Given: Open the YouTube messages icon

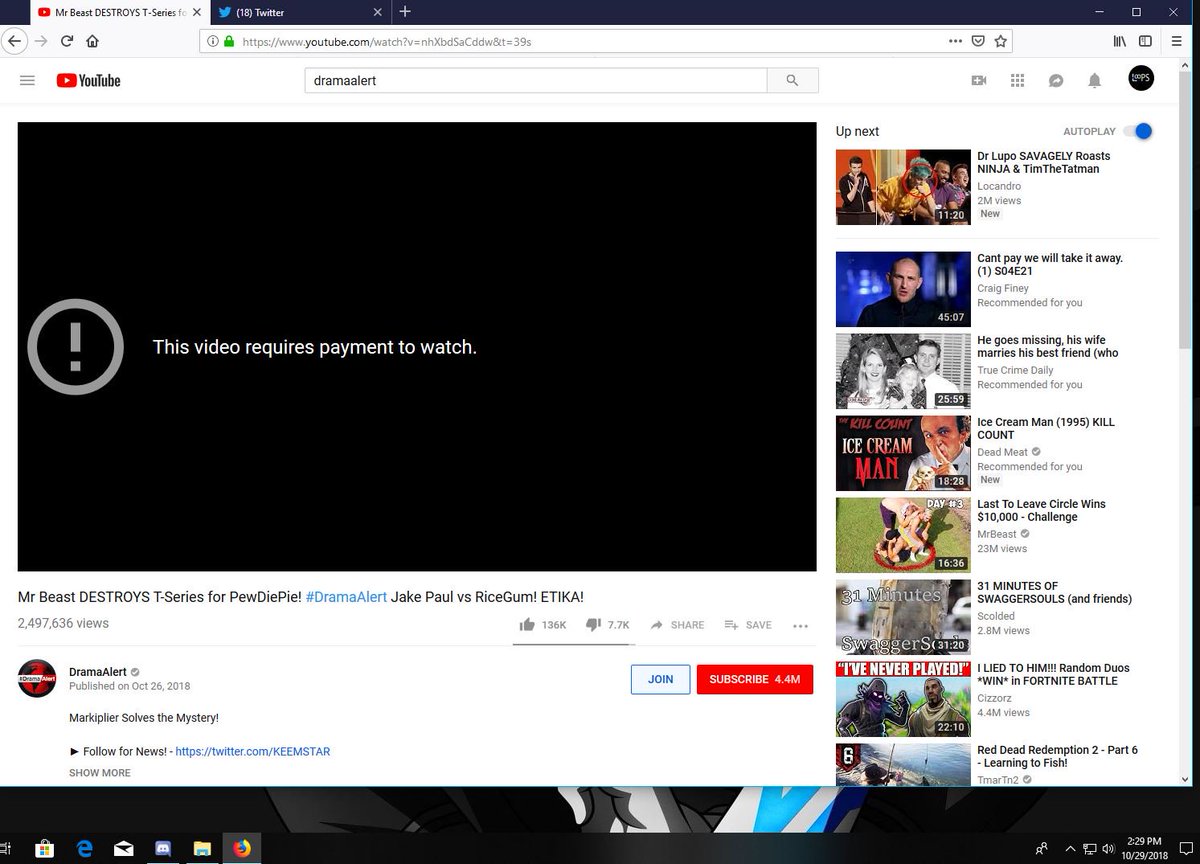Looking at the screenshot, I should [x=1056, y=81].
